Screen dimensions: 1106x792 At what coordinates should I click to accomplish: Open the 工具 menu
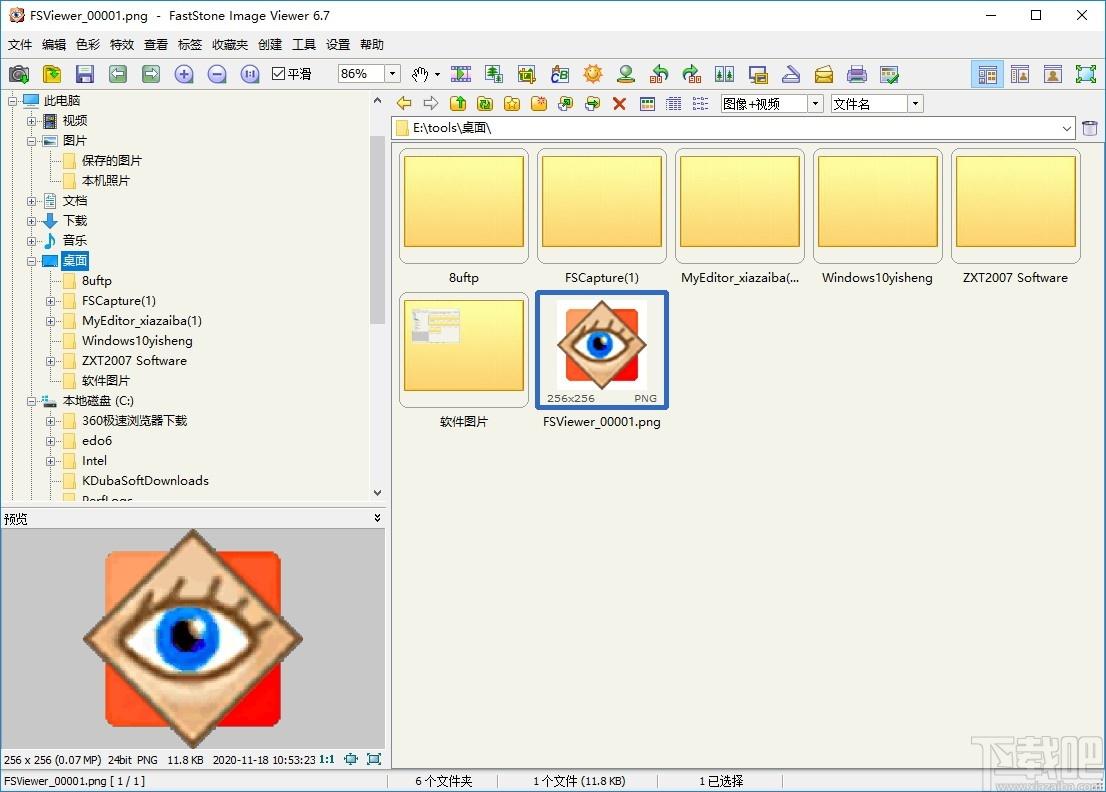tap(304, 44)
